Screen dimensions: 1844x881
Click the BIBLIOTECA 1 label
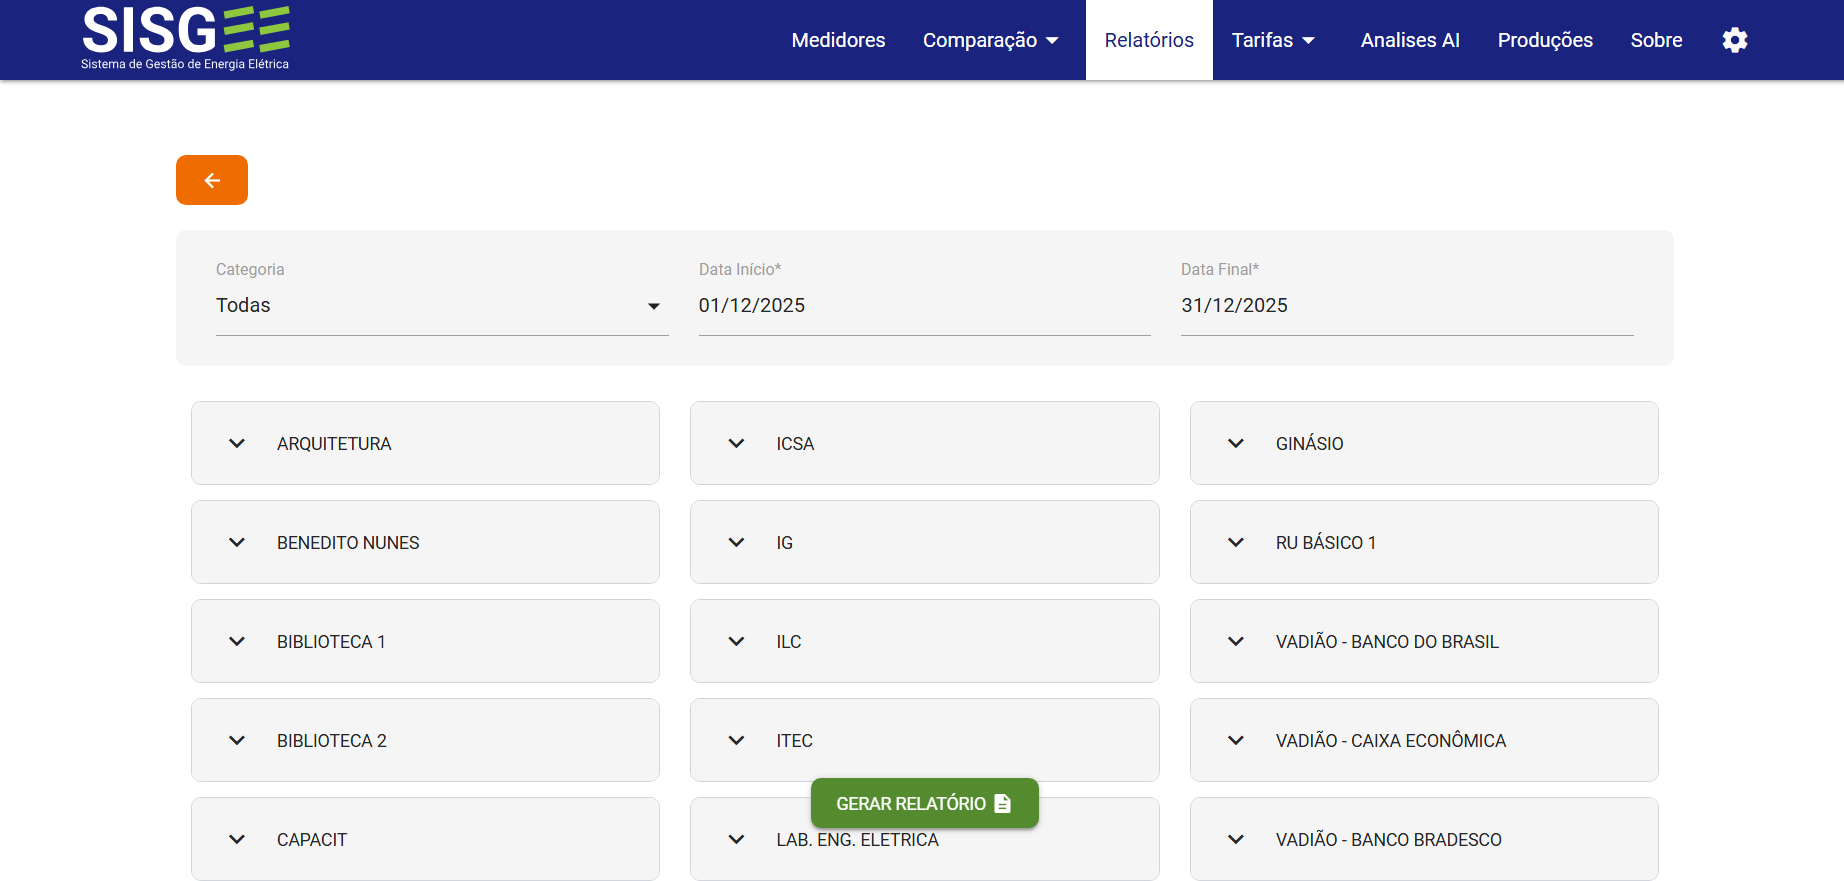tap(331, 641)
